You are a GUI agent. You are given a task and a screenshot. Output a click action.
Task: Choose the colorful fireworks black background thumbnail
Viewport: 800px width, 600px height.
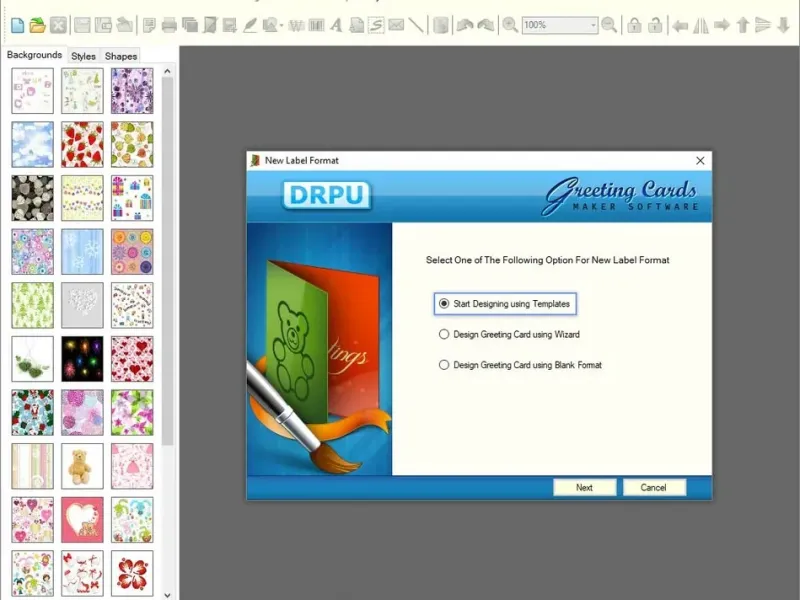click(x=82, y=359)
